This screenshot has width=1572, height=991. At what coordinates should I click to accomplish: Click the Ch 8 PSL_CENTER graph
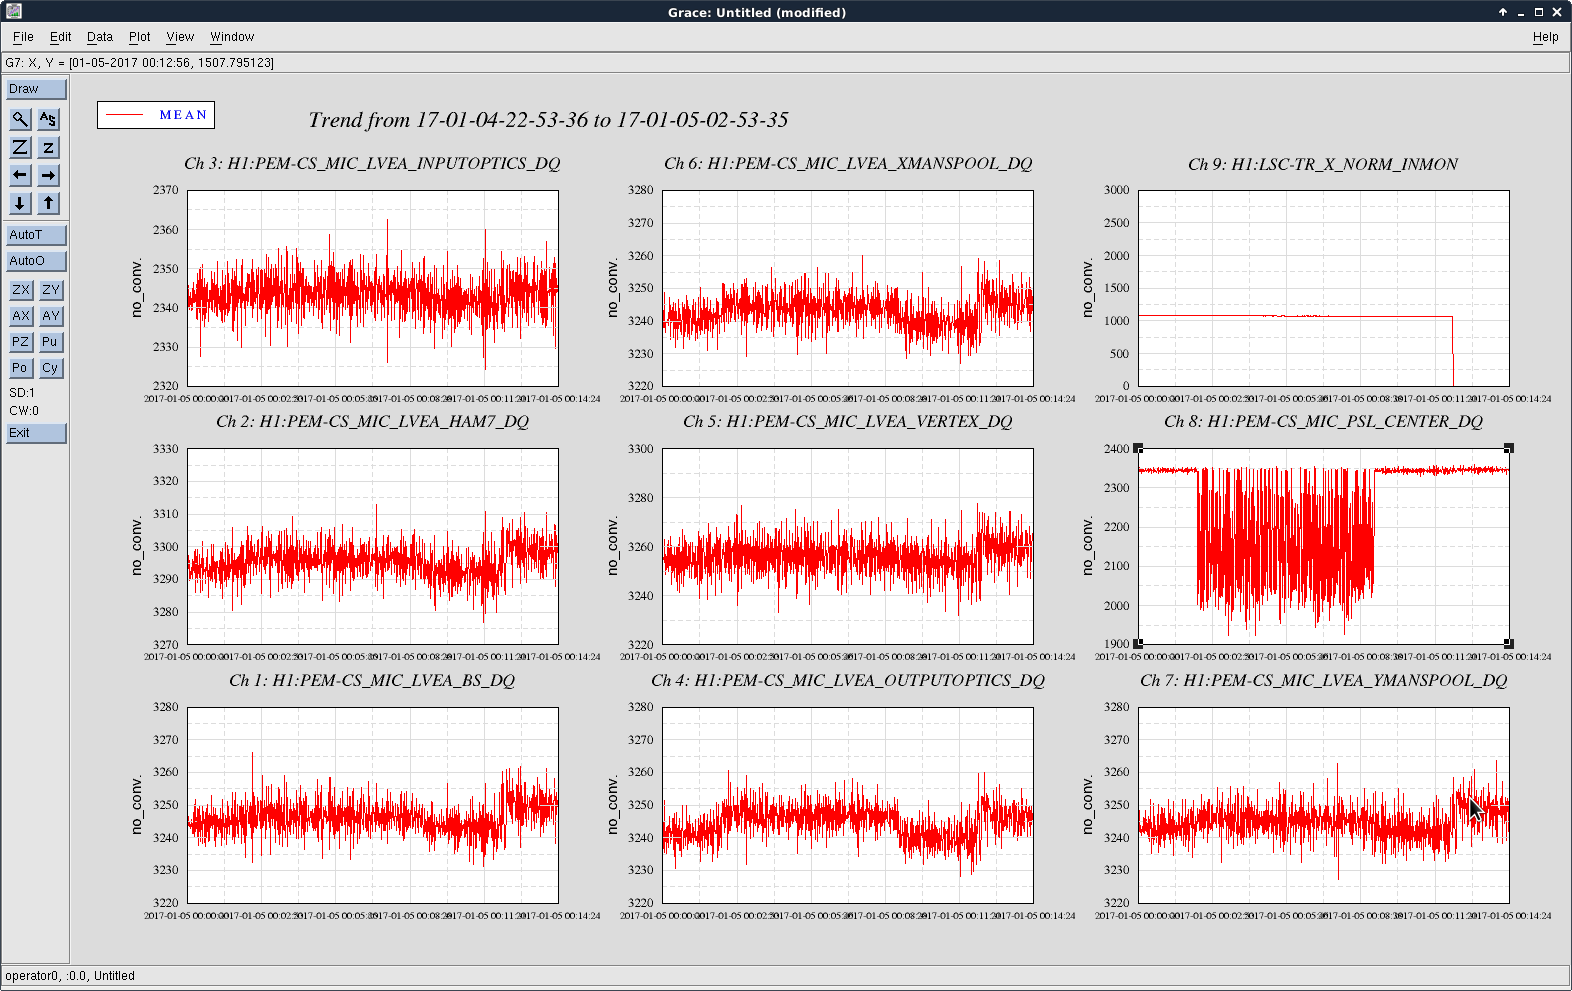point(1323,546)
